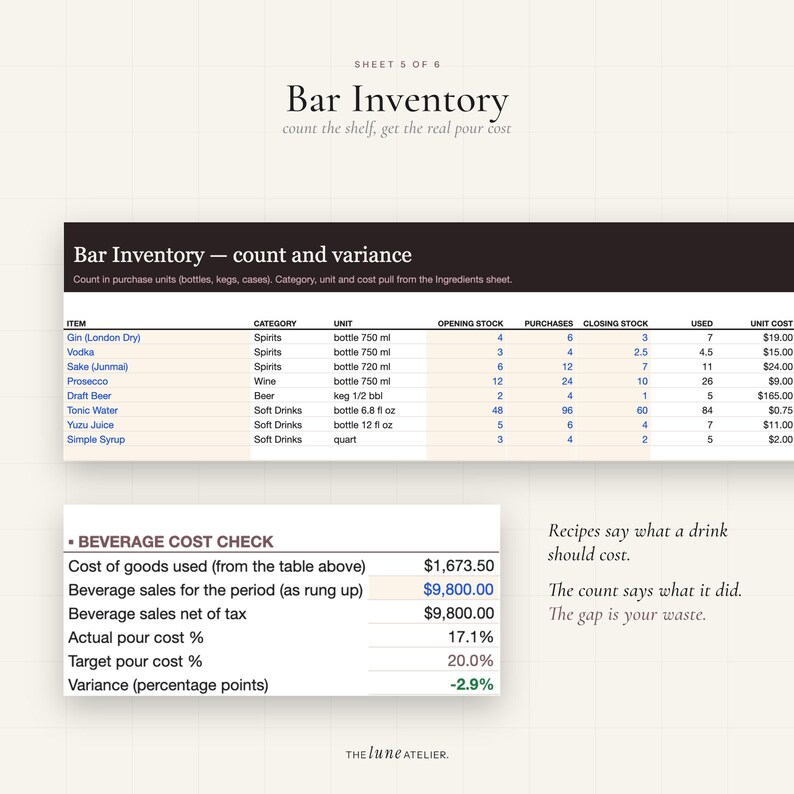
Task: Click the actual pour cost 17.1%
Action: [470, 637]
